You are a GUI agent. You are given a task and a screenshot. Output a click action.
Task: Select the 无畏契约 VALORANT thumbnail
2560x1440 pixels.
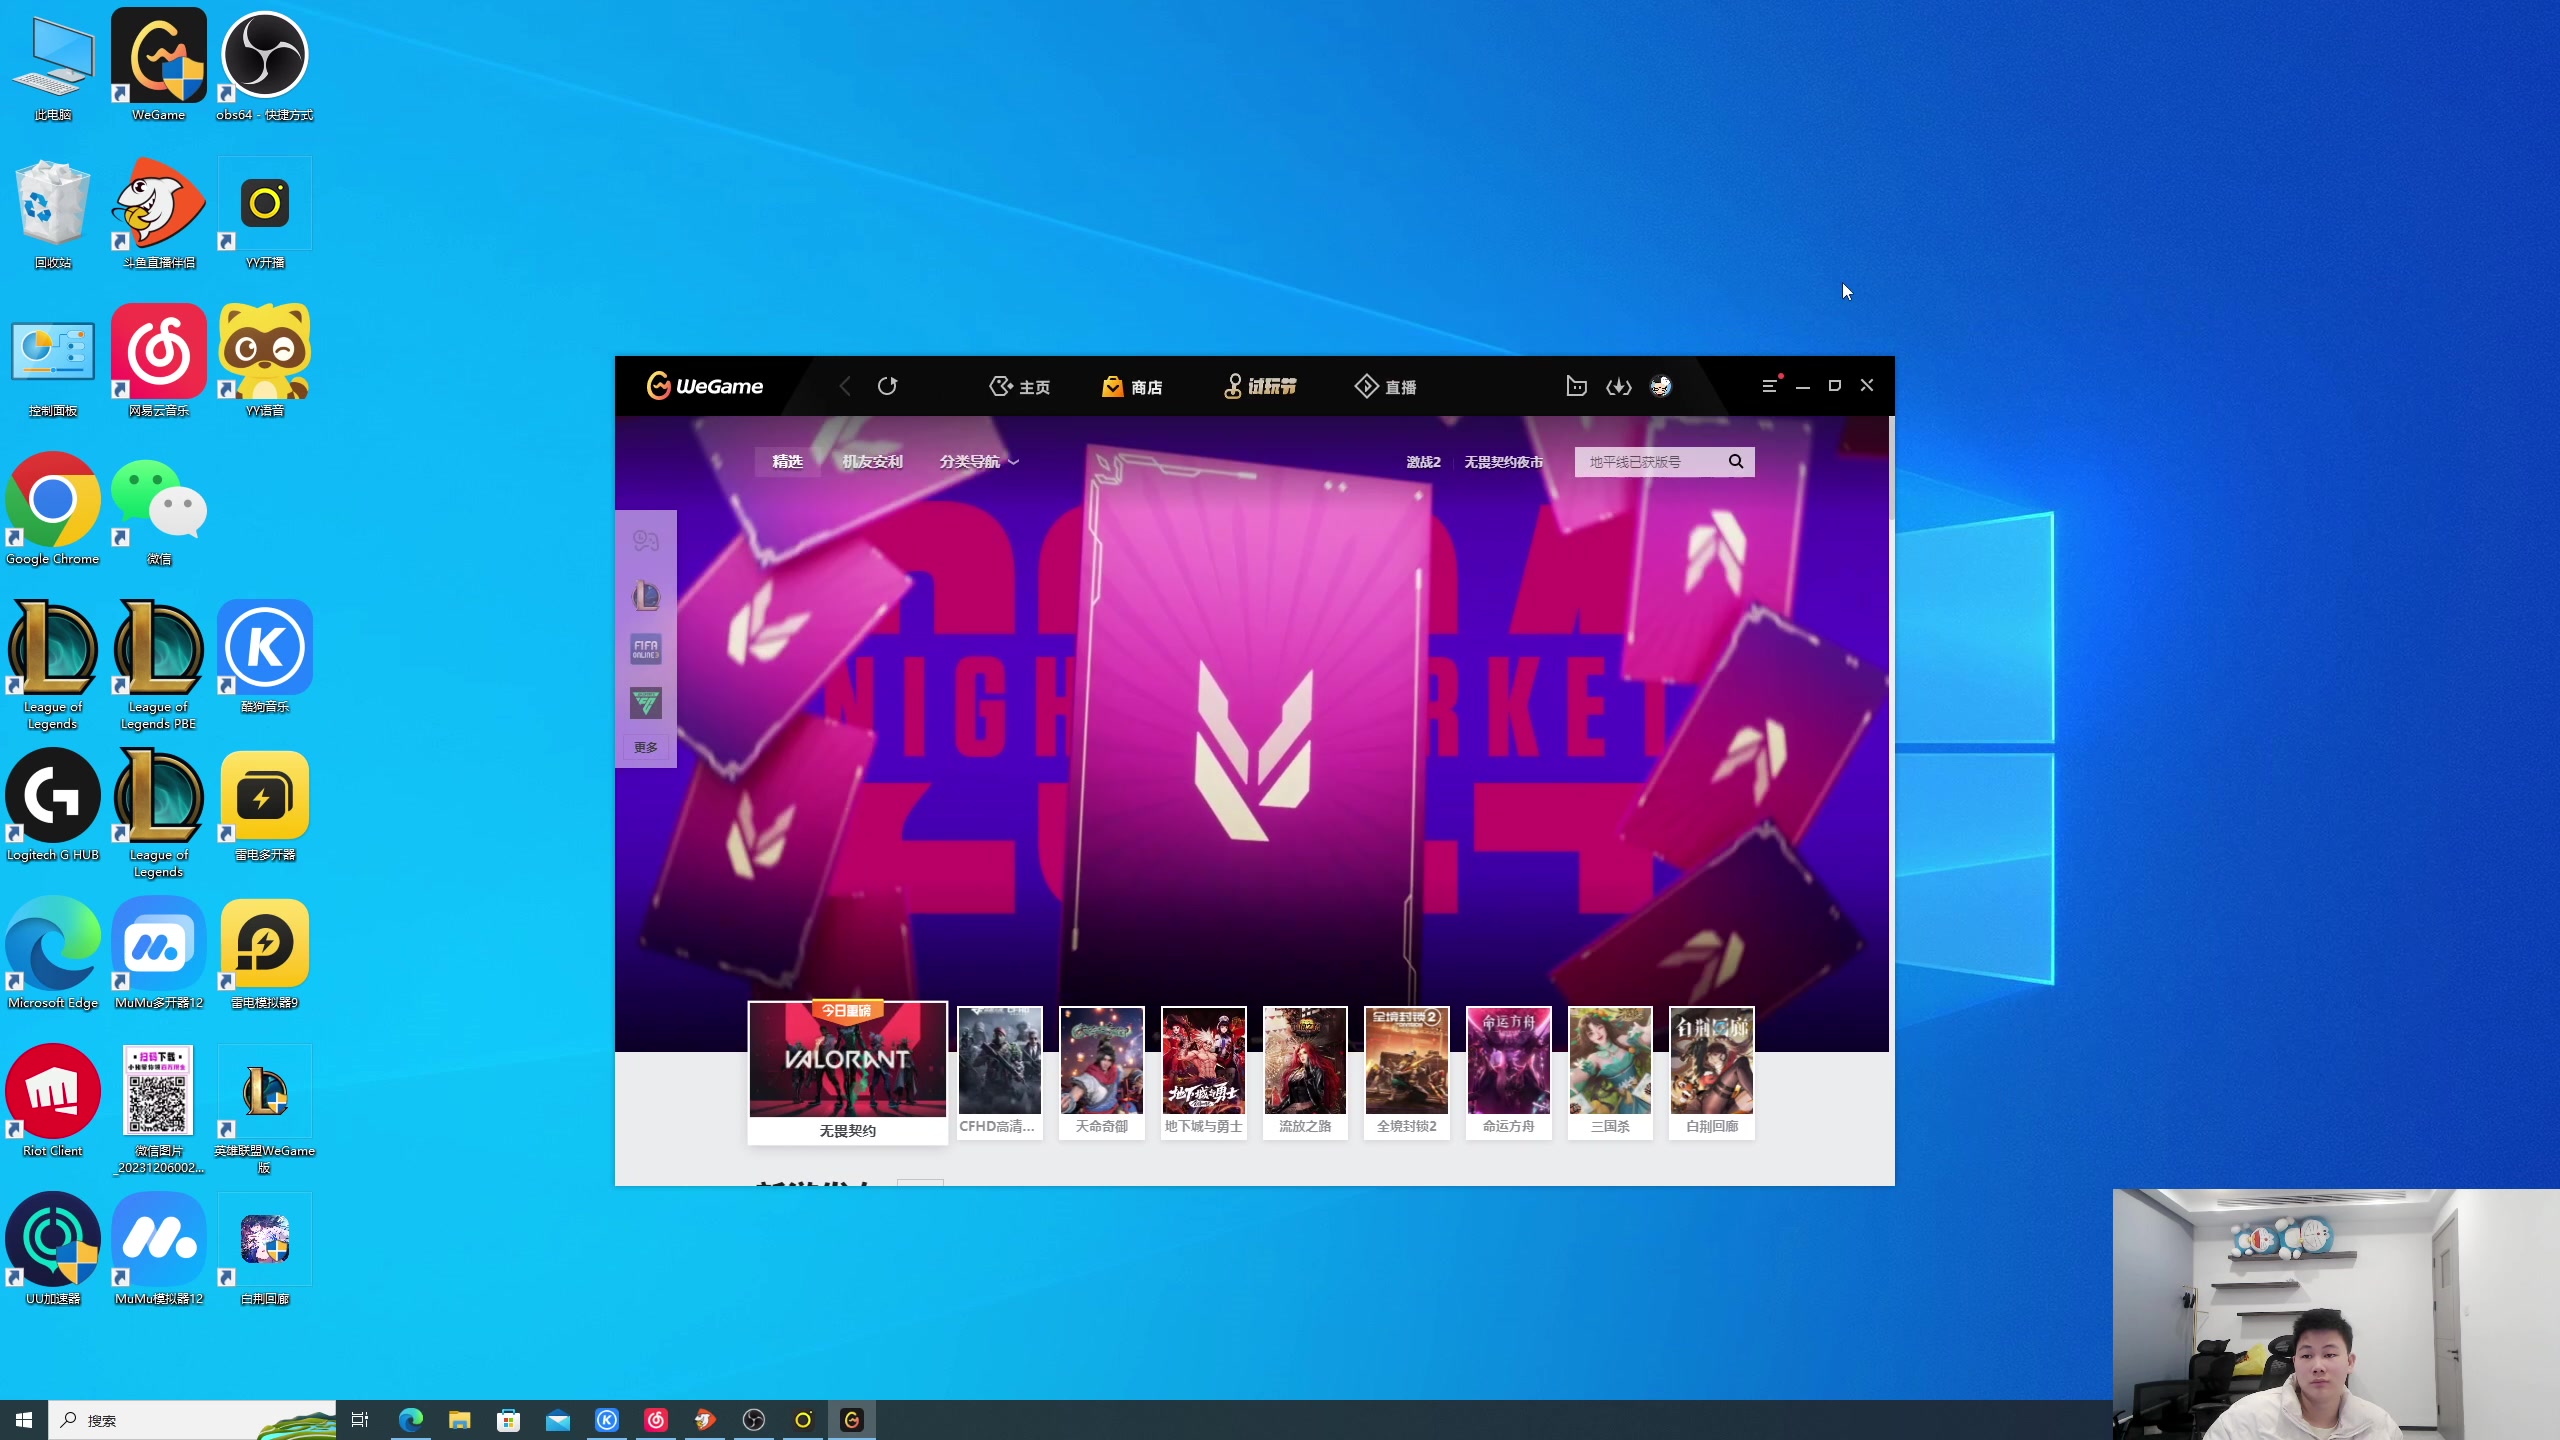(847, 1072)
